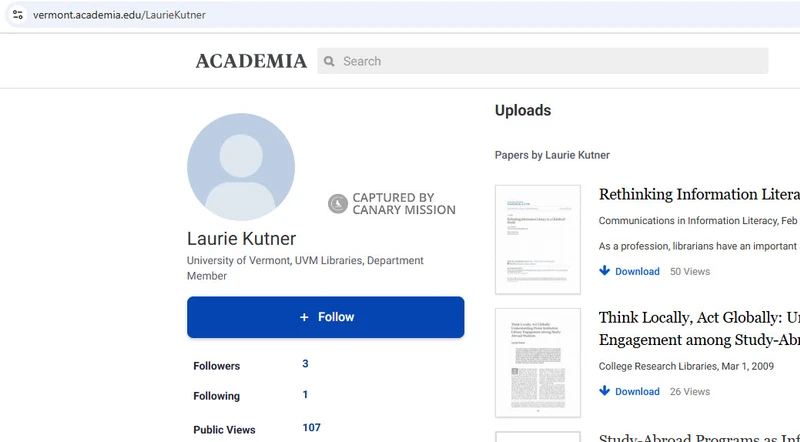This screenshot has height=442, width=800.
Task: Open Laurie Kutner's profile avatar
Action: pyautogui.click(x=241, y=167)
